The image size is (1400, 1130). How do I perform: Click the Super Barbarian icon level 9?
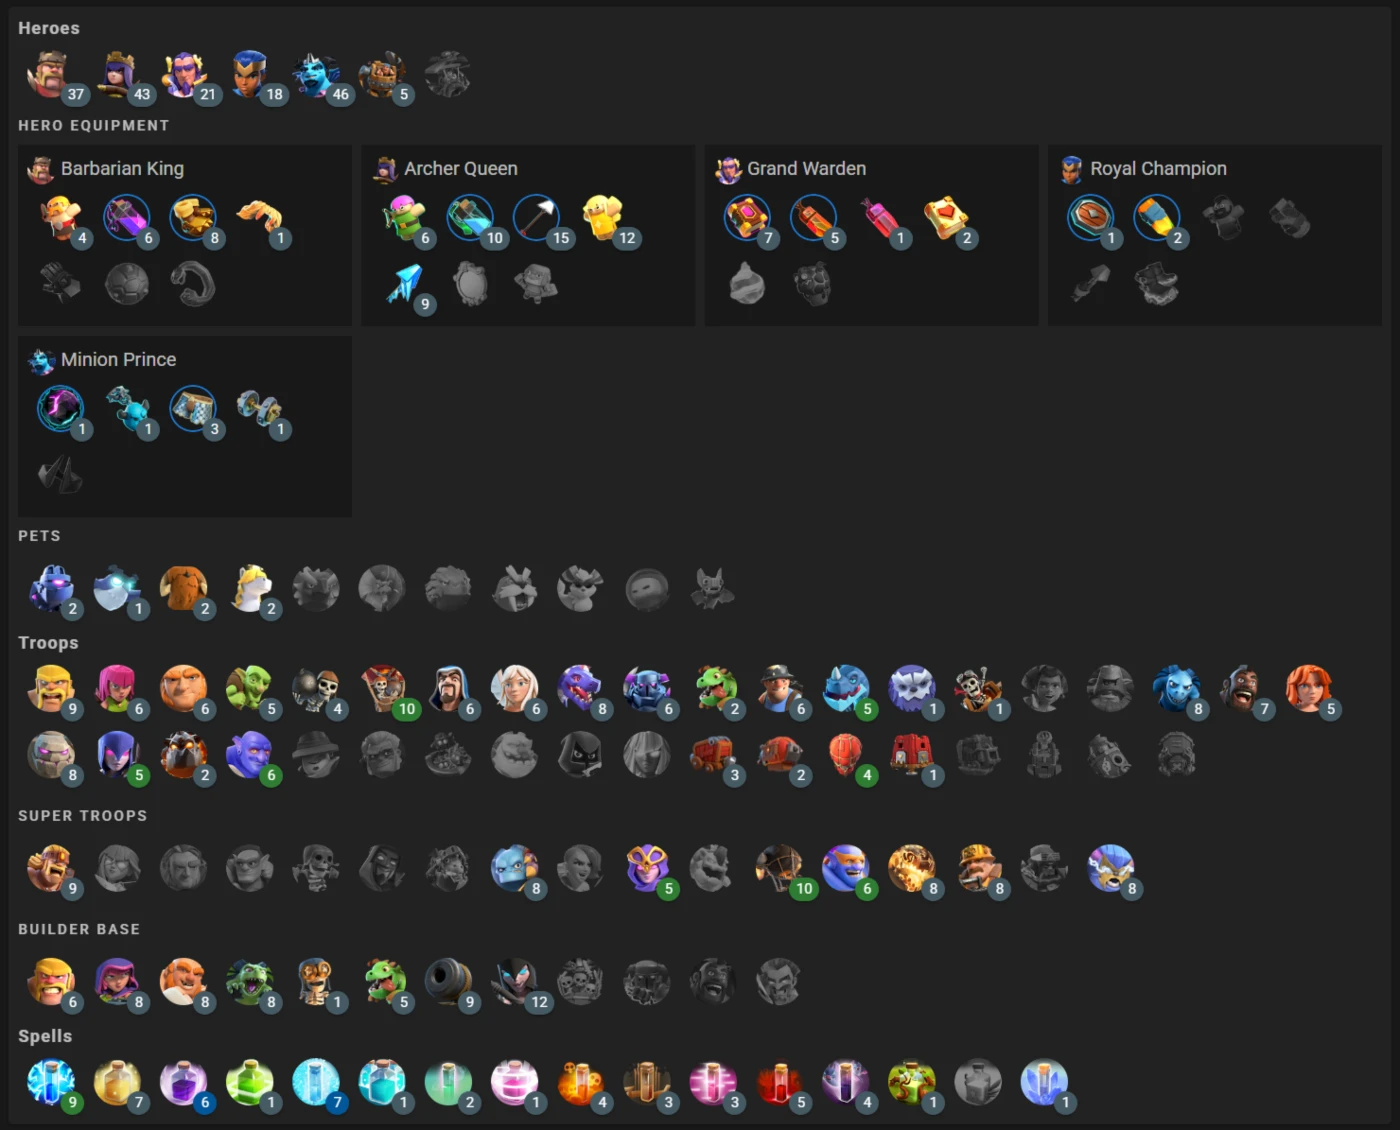tap(51, 868)
